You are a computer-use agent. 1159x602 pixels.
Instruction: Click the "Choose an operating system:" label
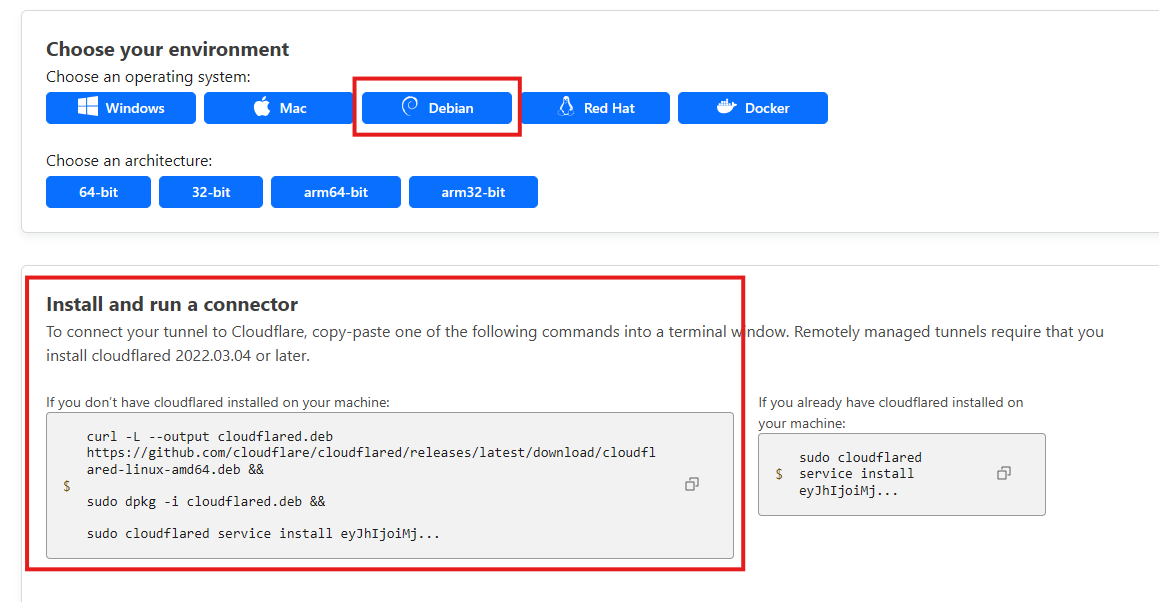148,77
